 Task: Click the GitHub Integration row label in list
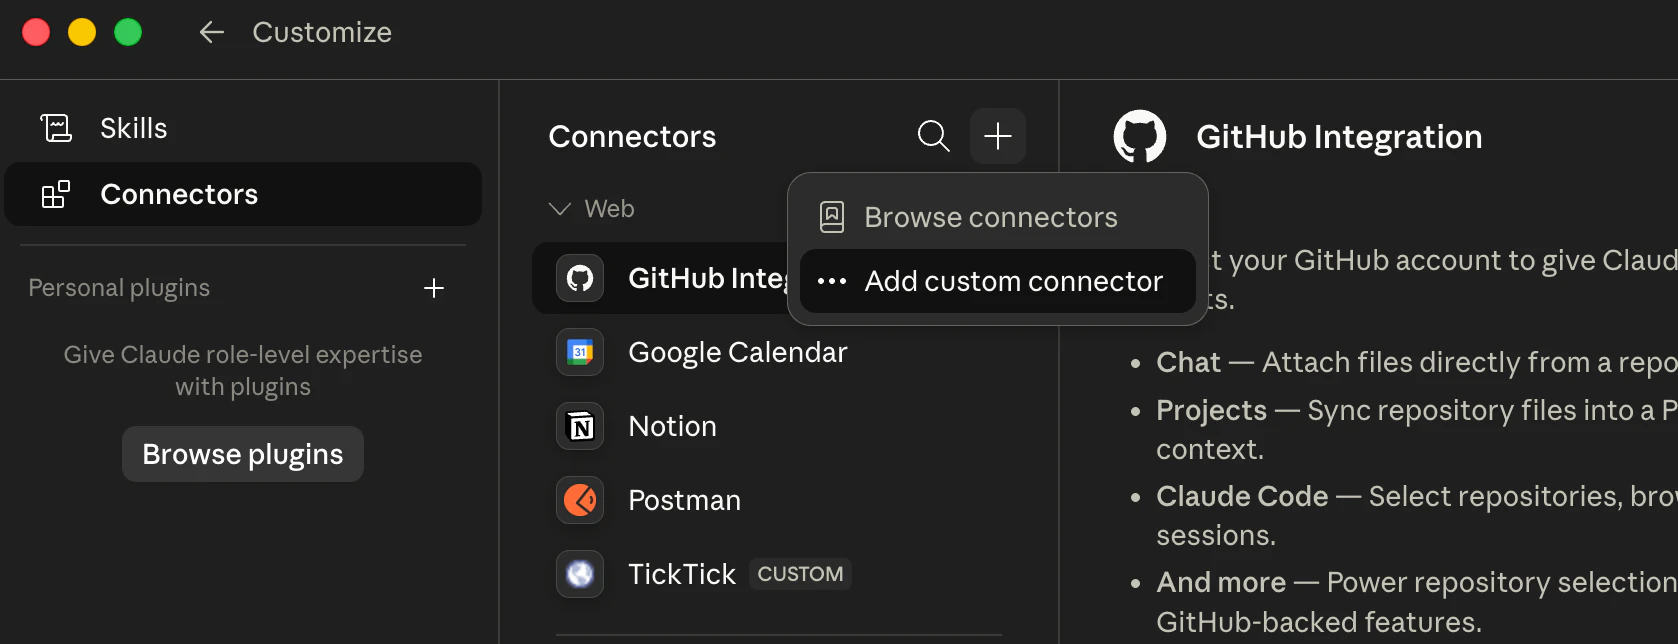click(x=708, y=278)
